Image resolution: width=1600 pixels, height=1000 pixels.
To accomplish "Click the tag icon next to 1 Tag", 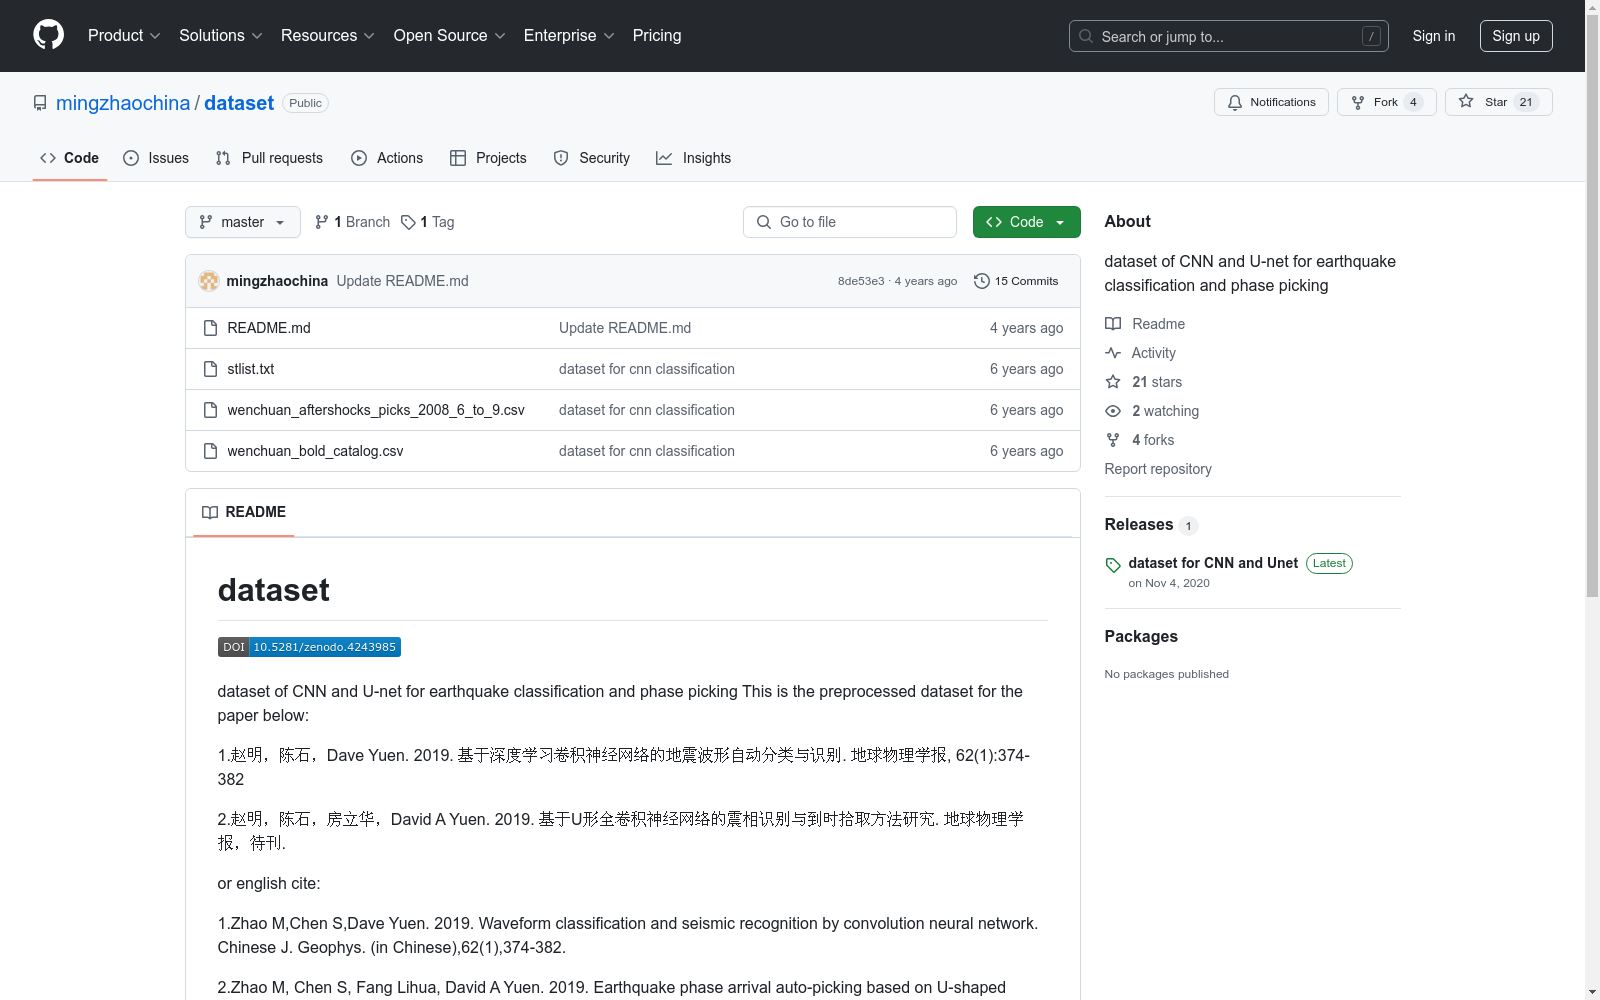I will pos(408,222).
